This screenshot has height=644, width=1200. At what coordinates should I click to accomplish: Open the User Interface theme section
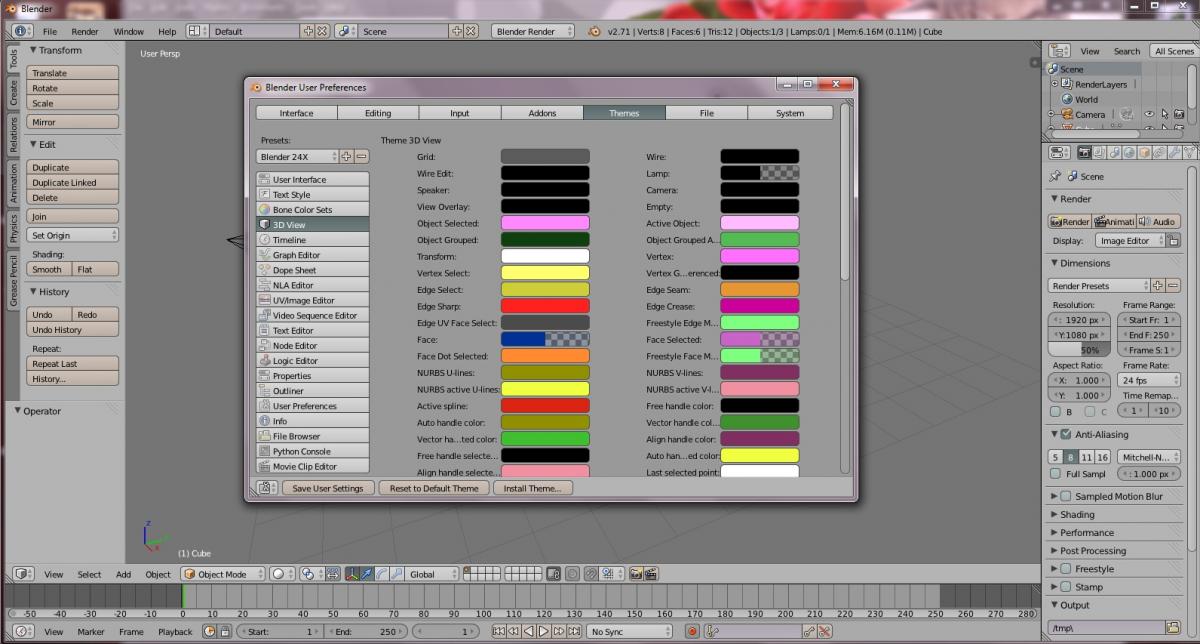coord(313,179)
